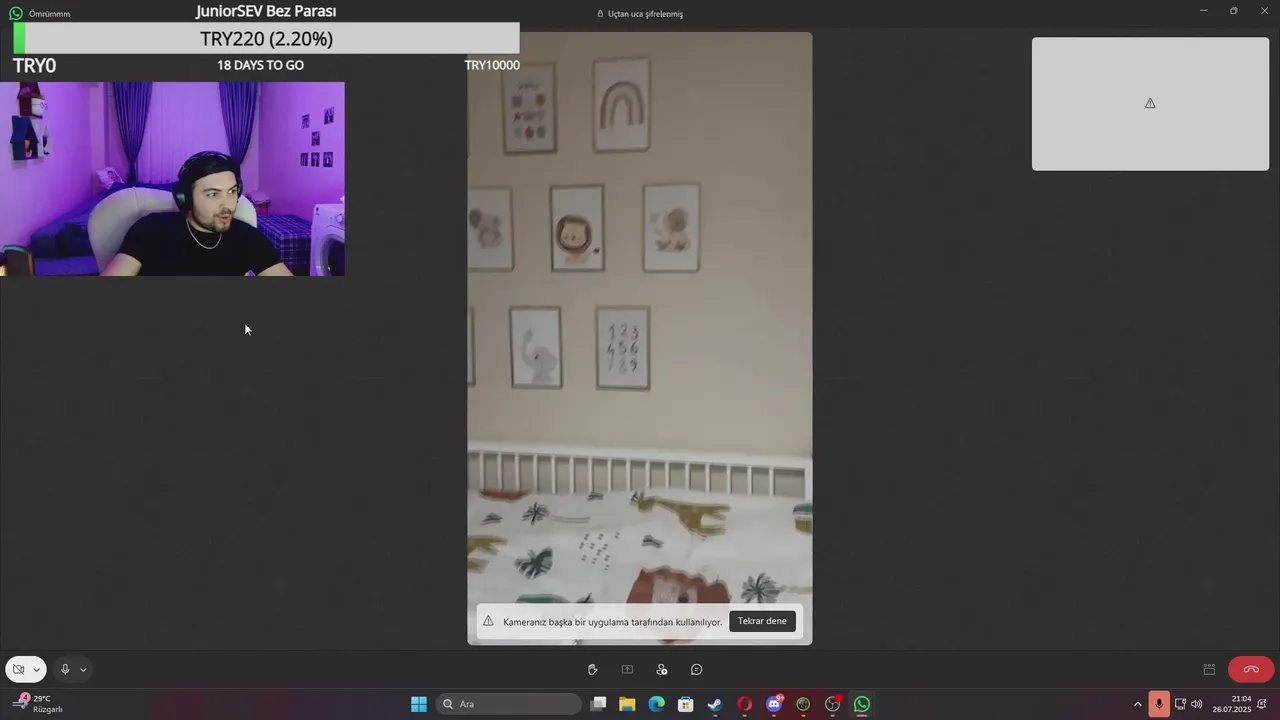Click the 'TRY10000' goal amount
This screenshot has width=1280, height=720.
coord(492,65)
